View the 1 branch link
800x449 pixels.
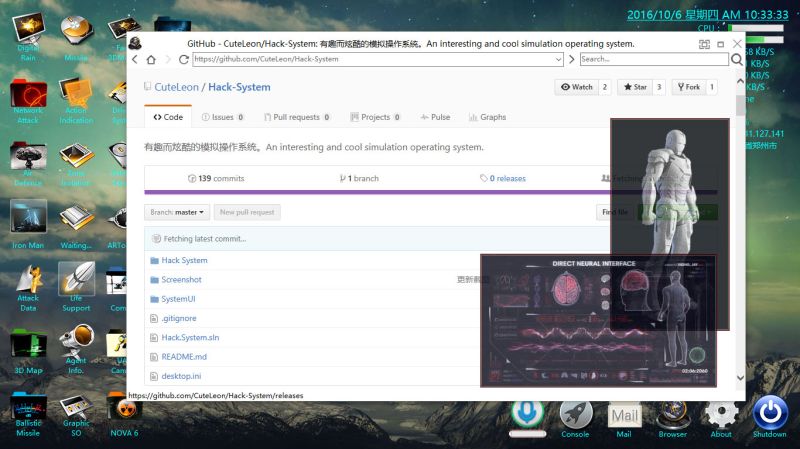[359, 178]
